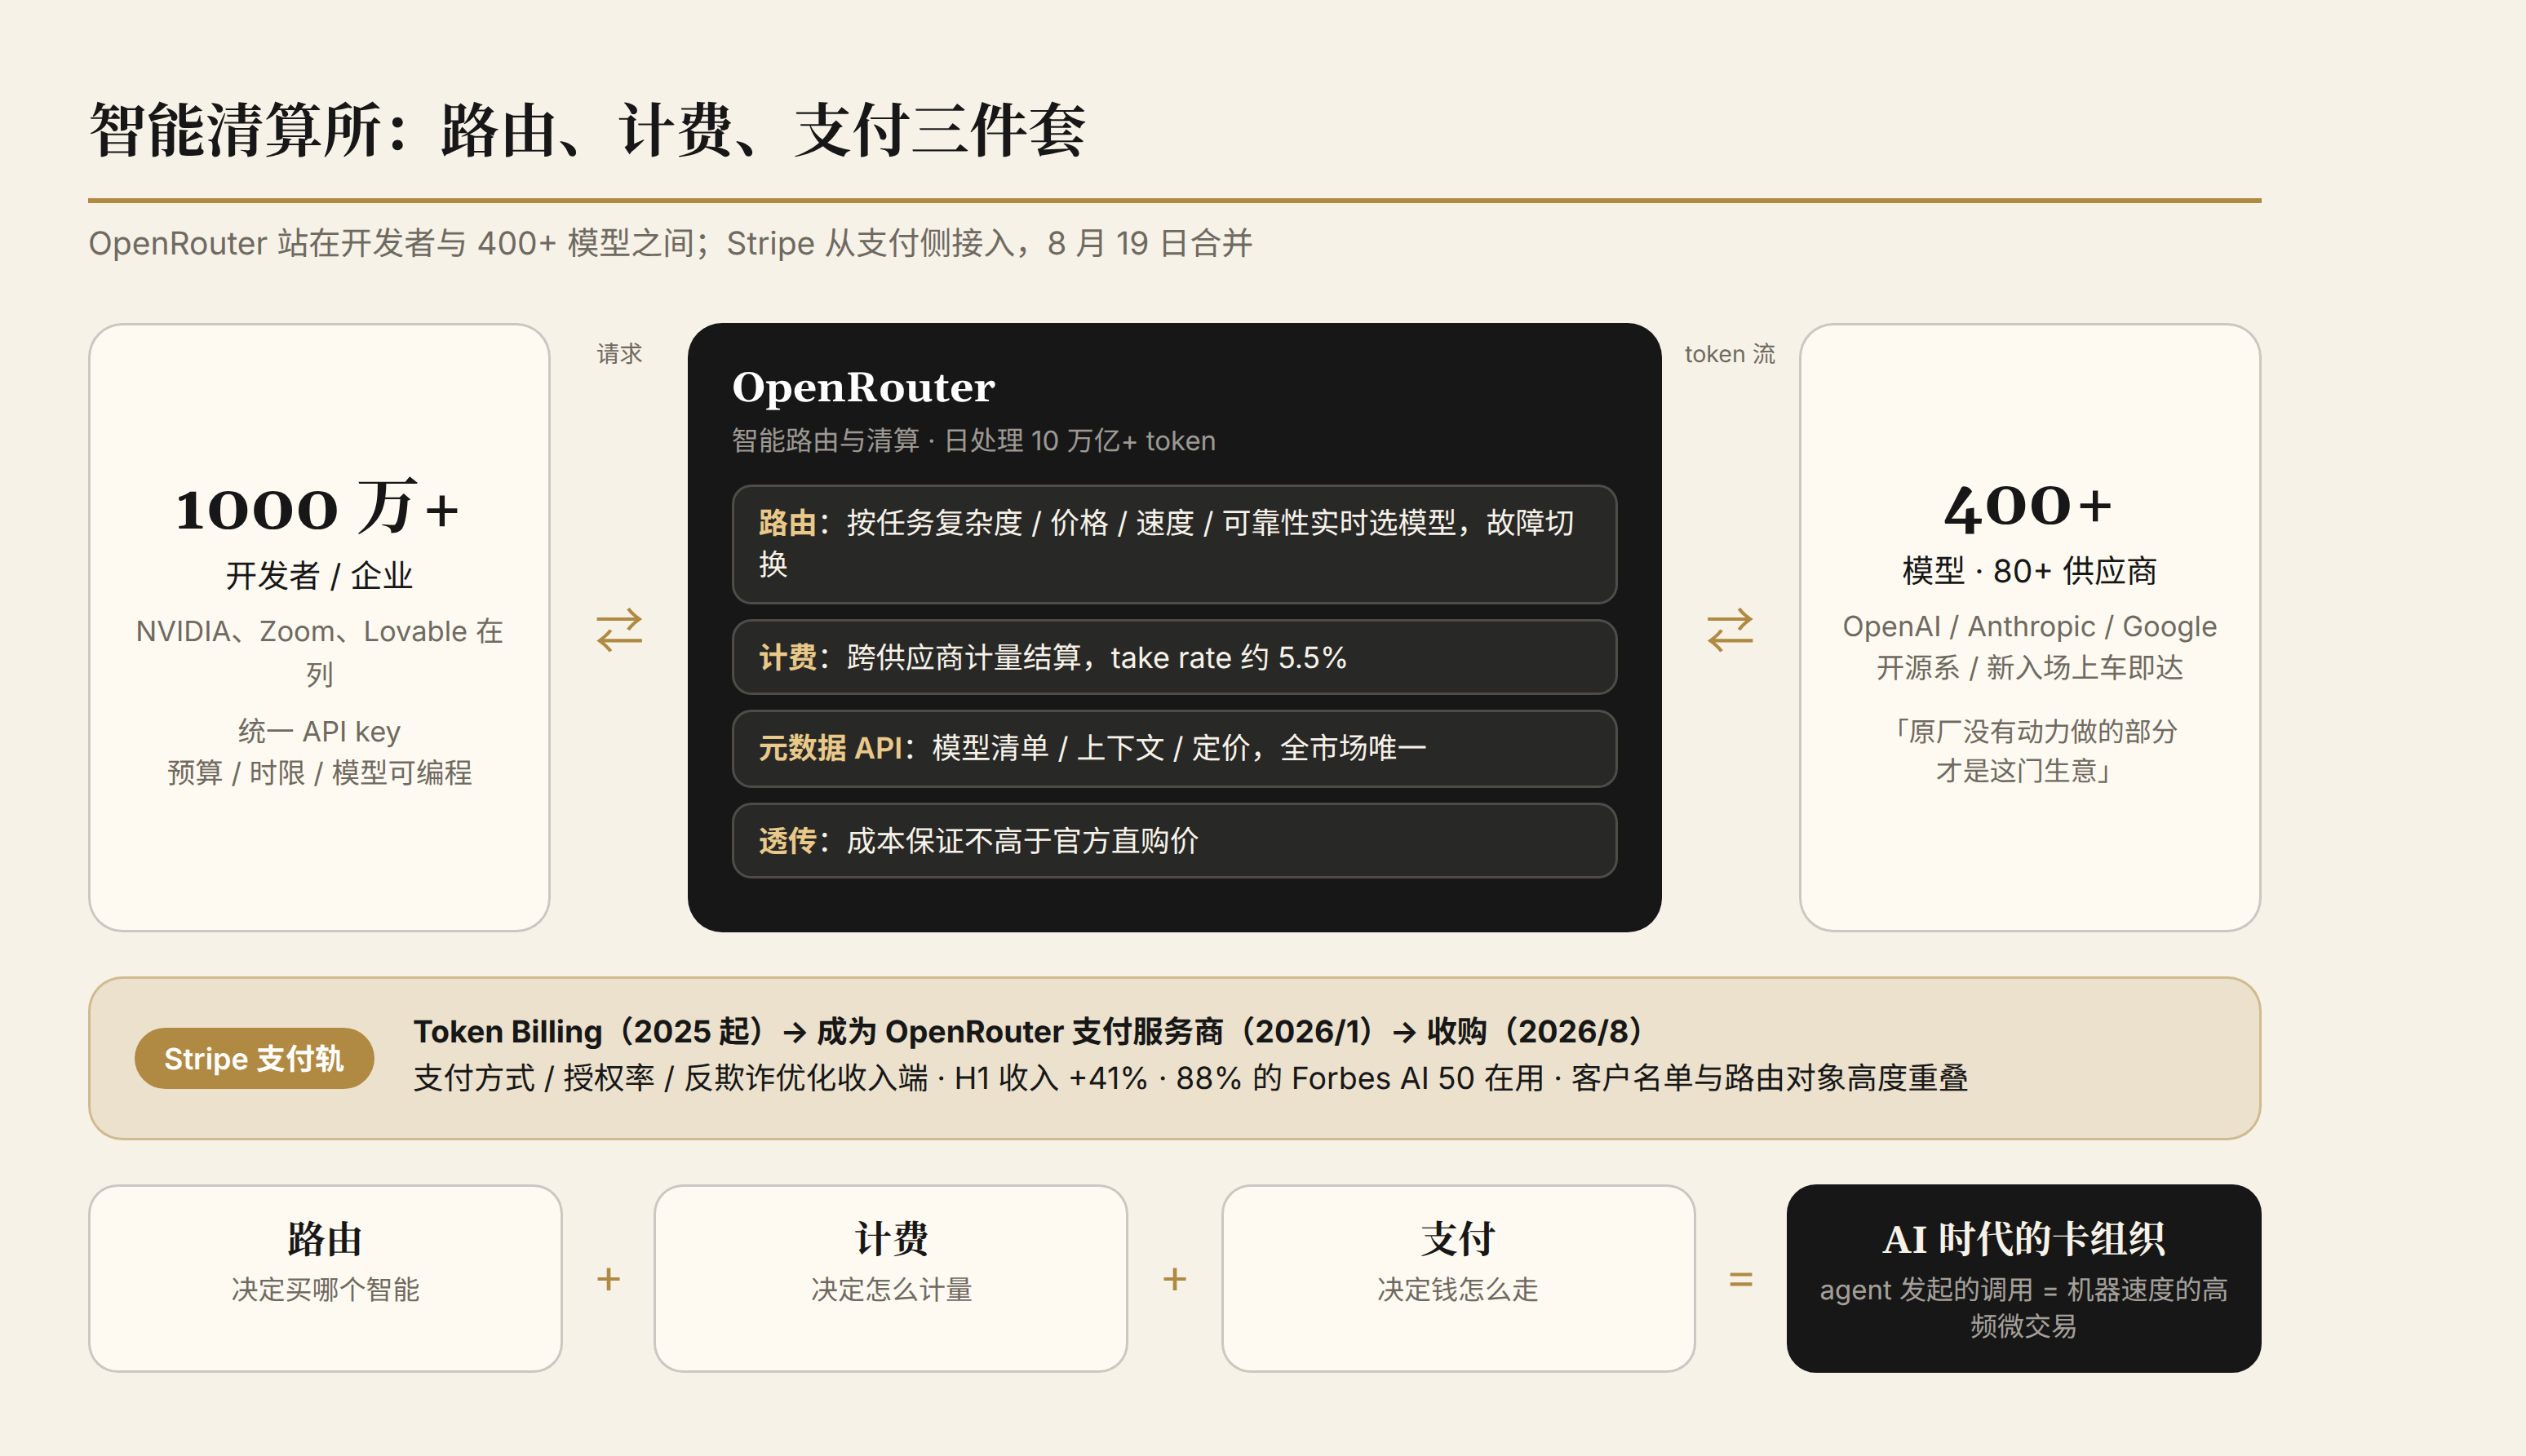Click the 决定钱怎么走 caption
Viewport: 2526px width, 1456px height.
point(1458,1289)
